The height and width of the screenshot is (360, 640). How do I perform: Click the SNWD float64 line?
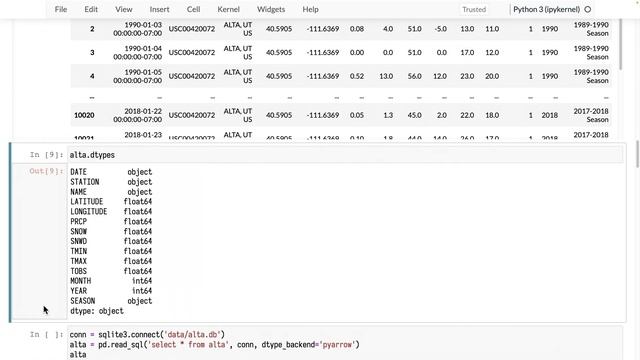tap(111, 241)
